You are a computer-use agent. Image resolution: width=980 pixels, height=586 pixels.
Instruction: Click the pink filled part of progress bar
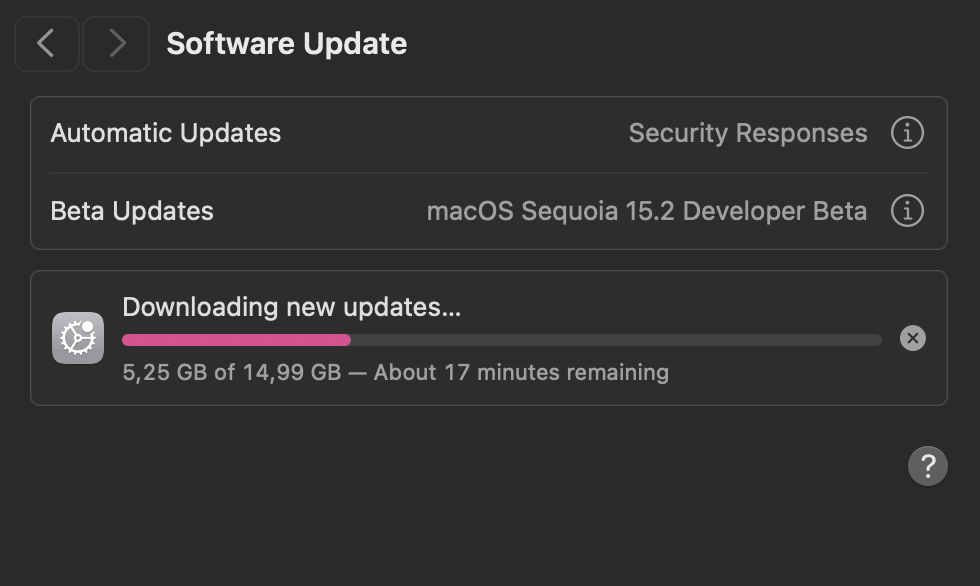pos(236,340)
